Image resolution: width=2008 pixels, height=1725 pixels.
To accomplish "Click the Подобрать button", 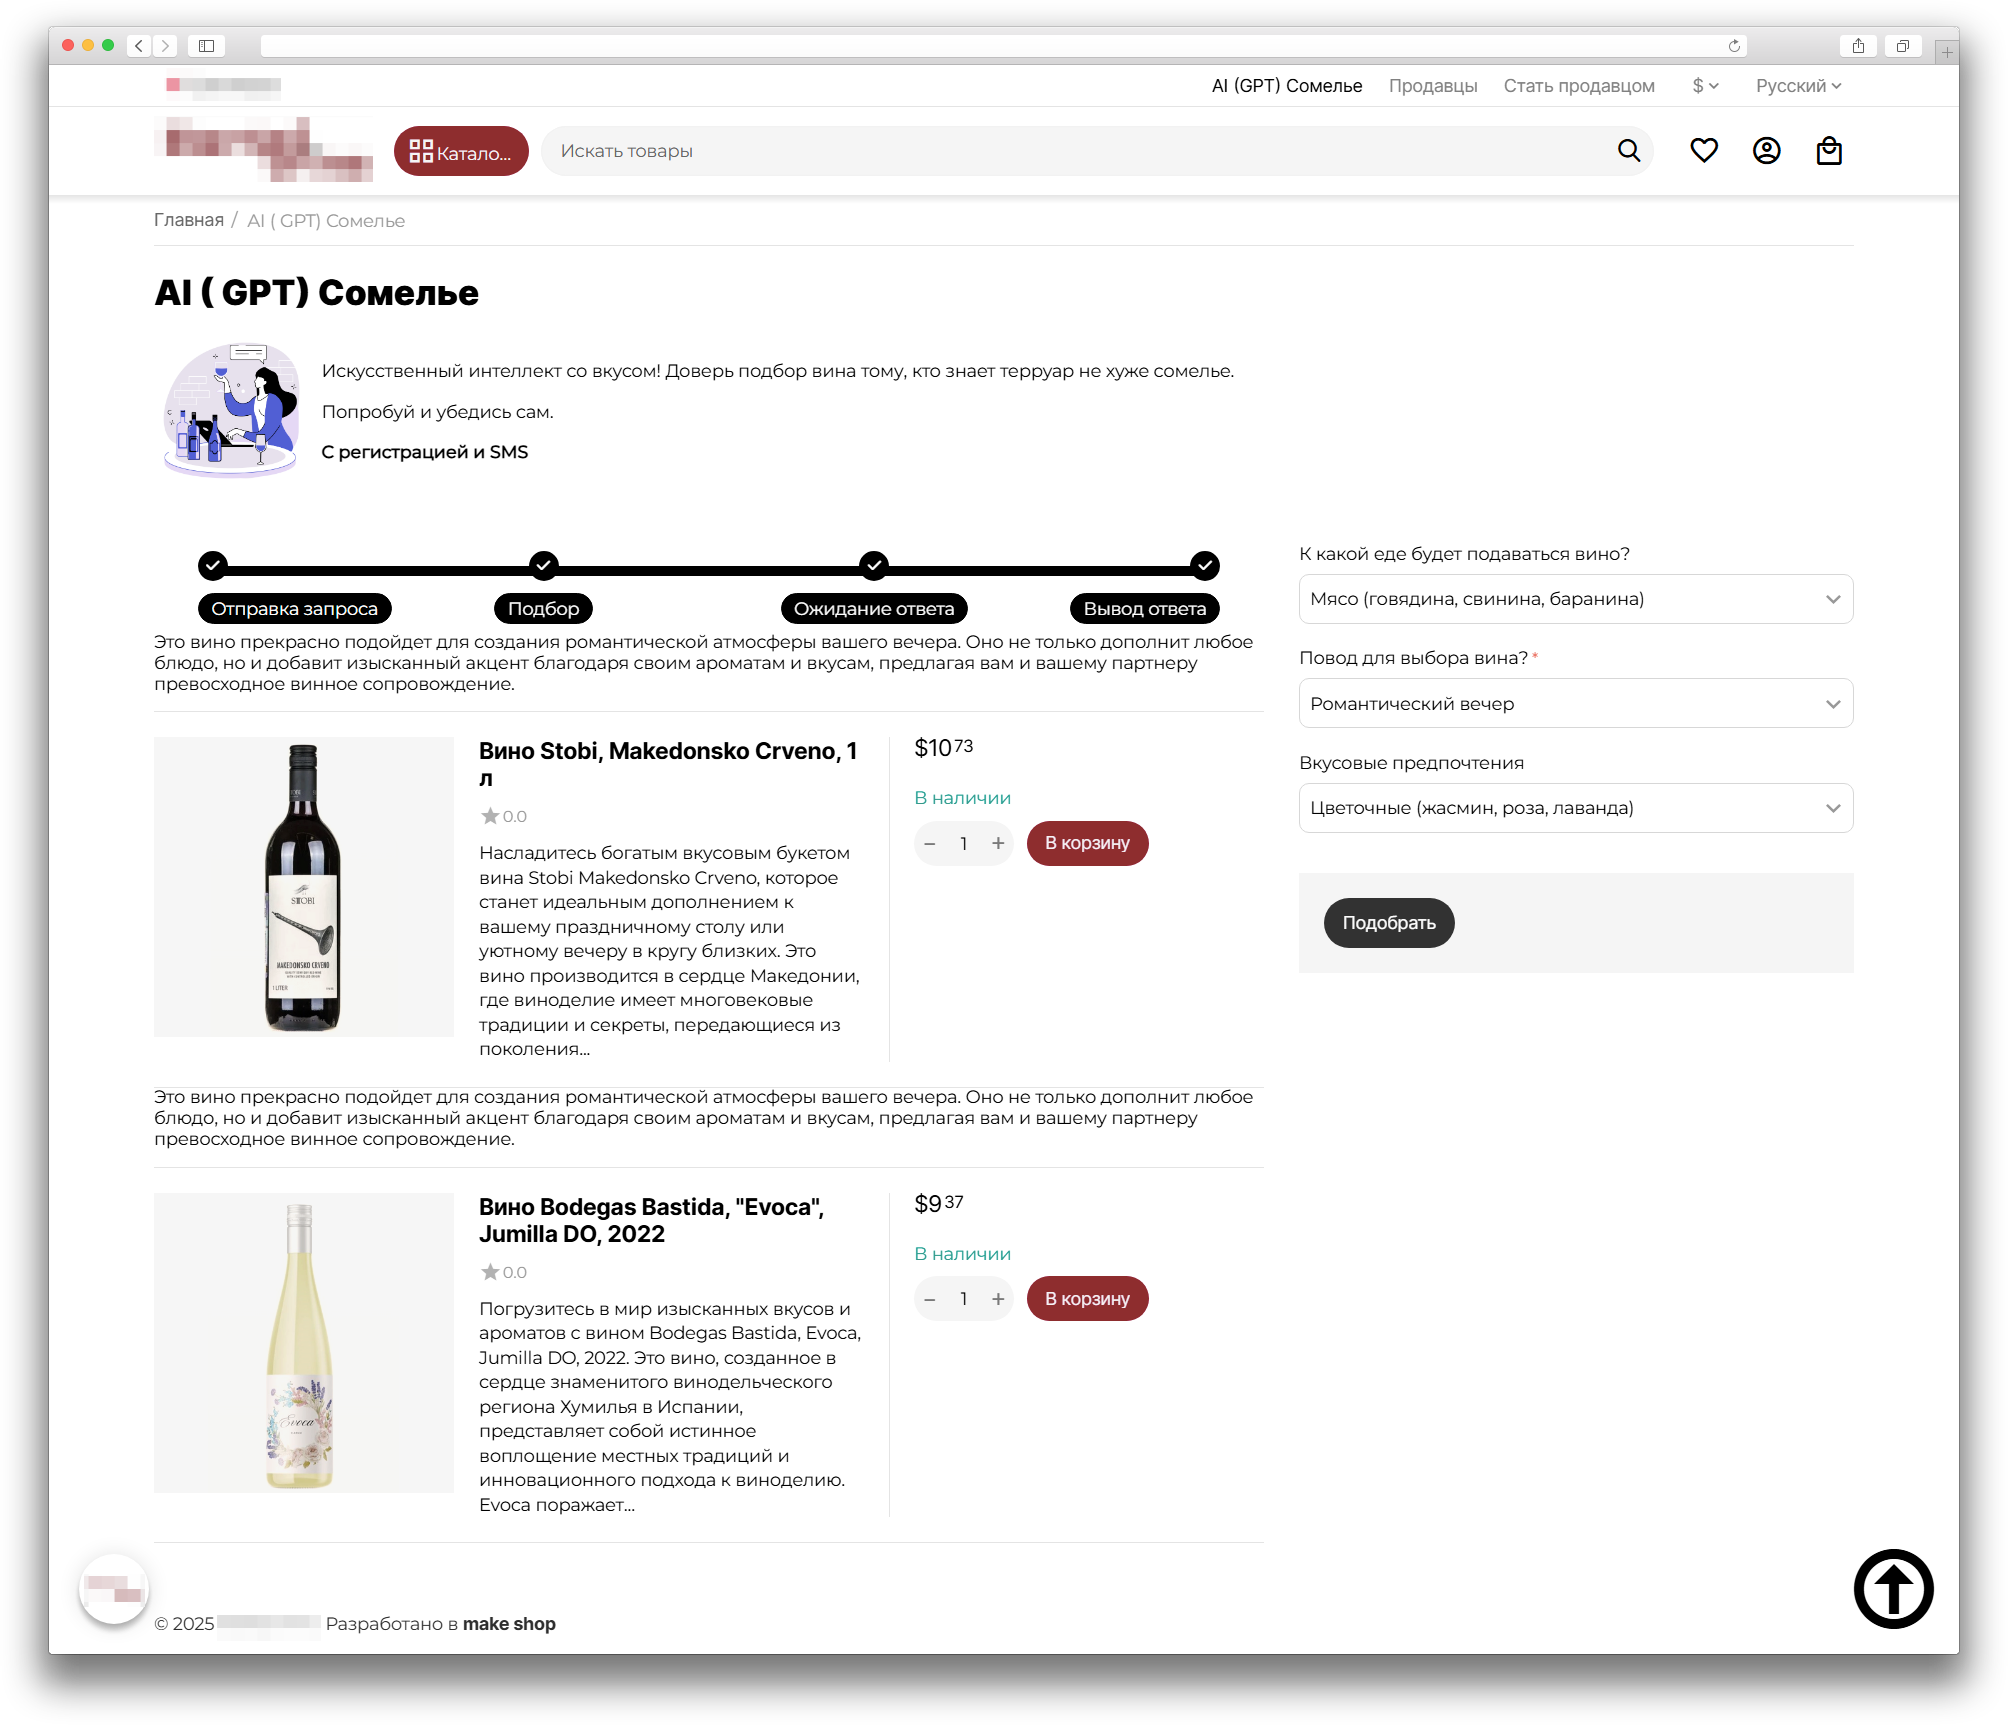I will coord(1389,923).
